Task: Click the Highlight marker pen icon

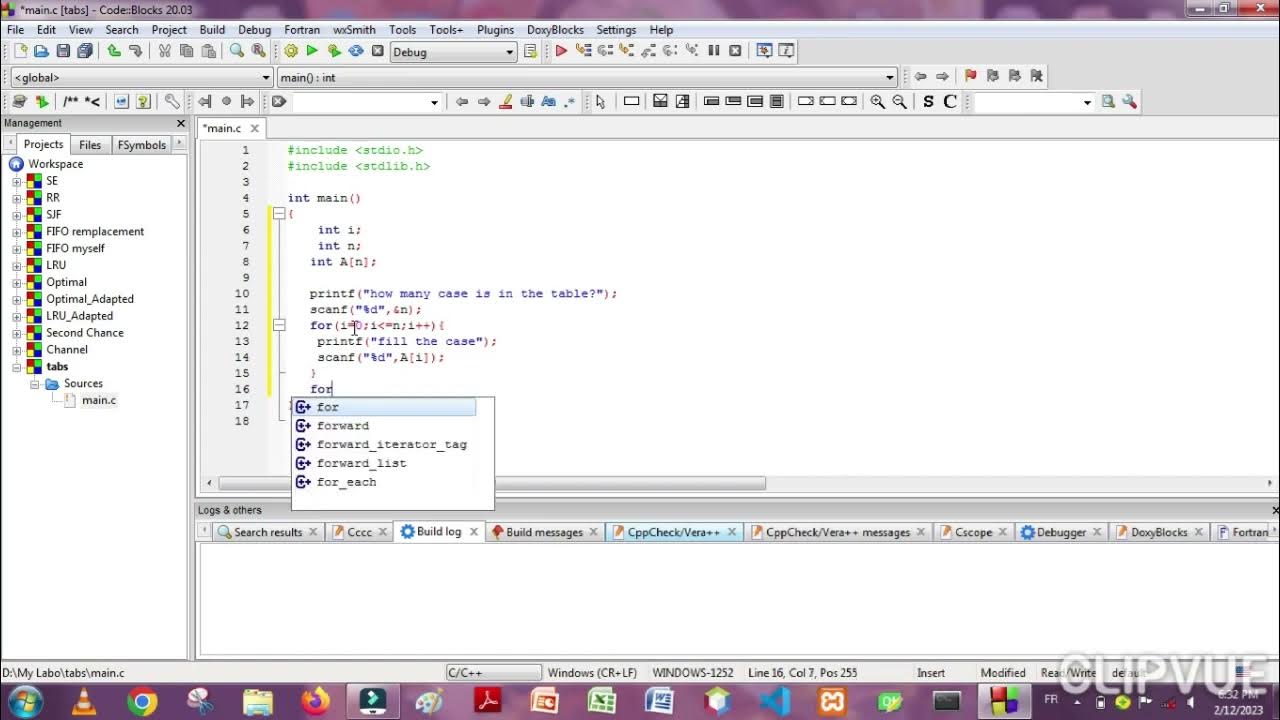Action: click(506, 101)
